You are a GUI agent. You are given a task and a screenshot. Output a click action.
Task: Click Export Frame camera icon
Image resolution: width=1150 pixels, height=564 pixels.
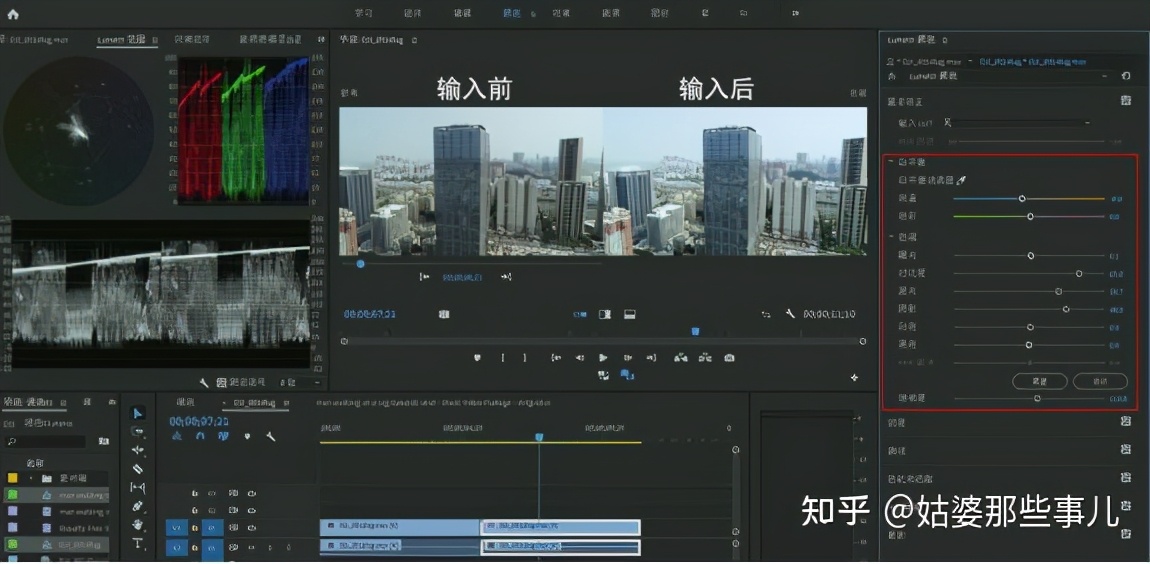click(x=729, y=358)
